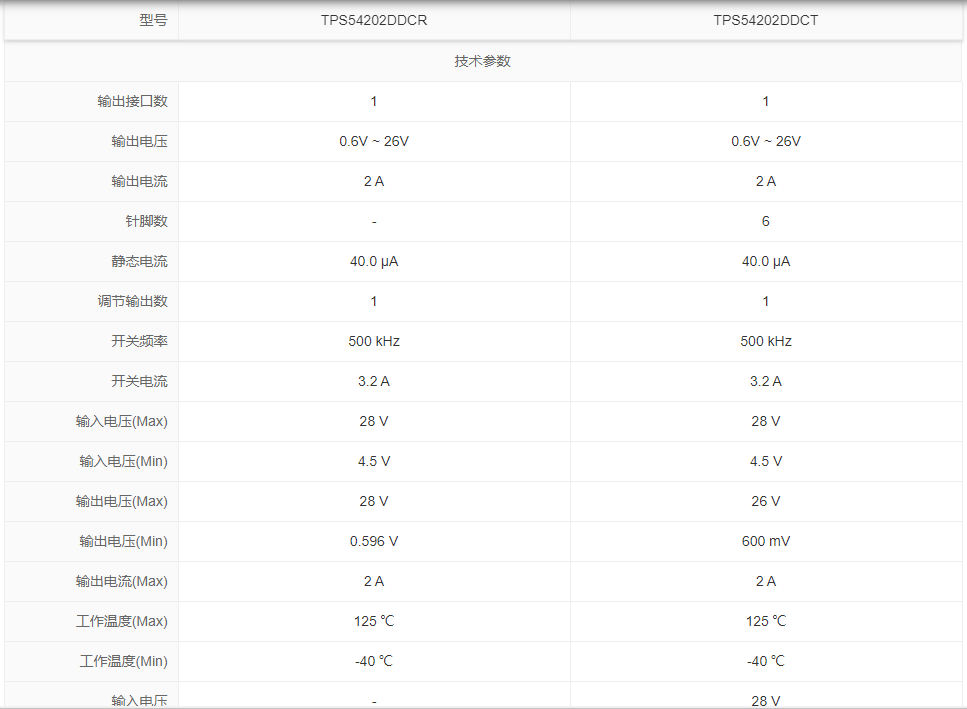Click 500 kHz in the TPS54202DDCT column
The height and width of the screenshot is (709, 967).
(765, 341)
